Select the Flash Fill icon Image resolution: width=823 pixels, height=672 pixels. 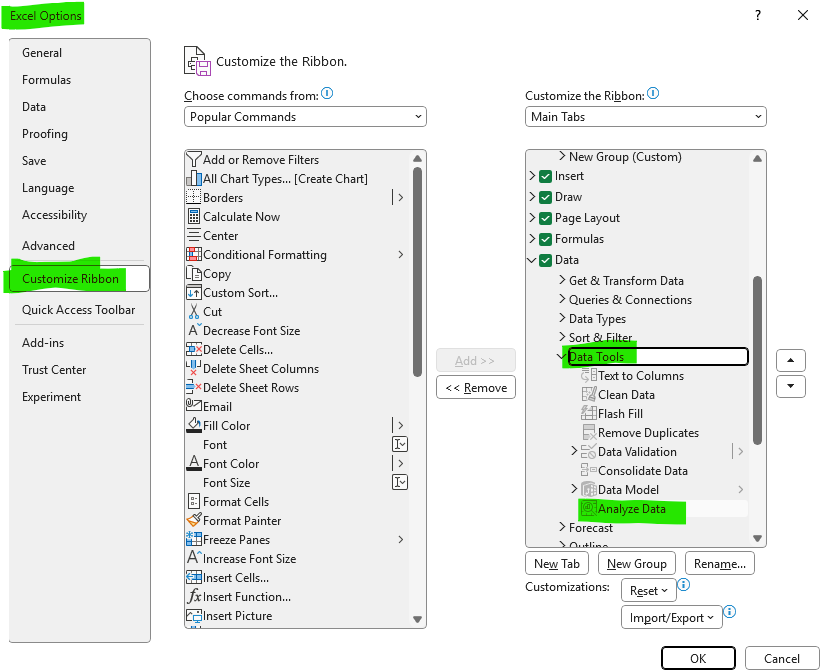tap(588, 413)
